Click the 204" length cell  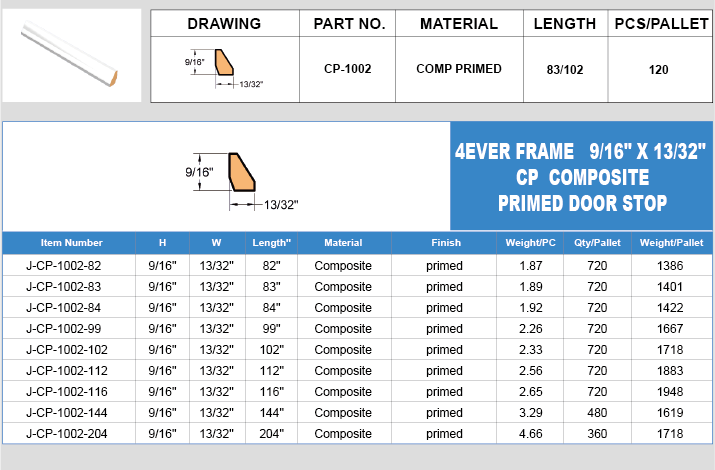(271, 434)
